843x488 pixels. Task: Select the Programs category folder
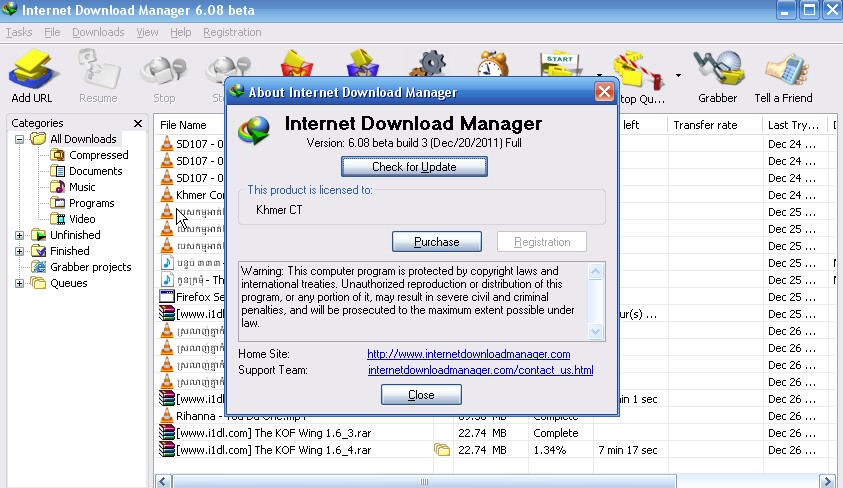pos(82,203)
